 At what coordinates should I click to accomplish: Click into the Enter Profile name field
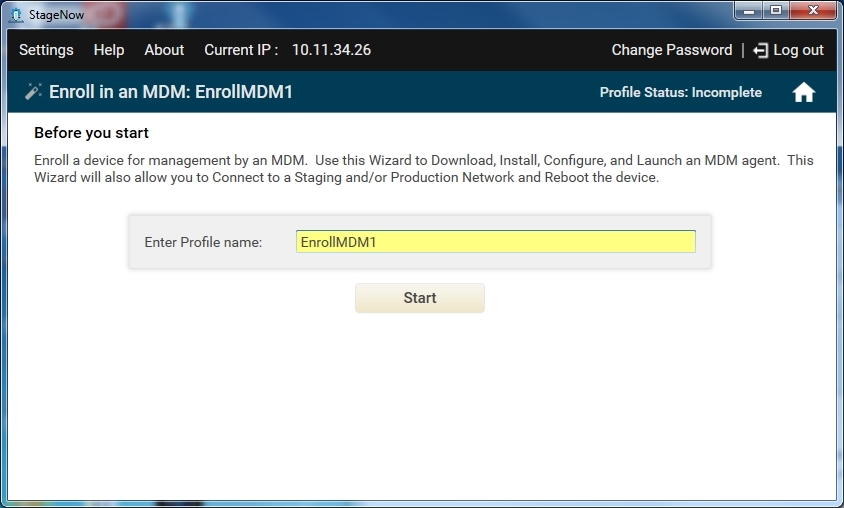495,242
